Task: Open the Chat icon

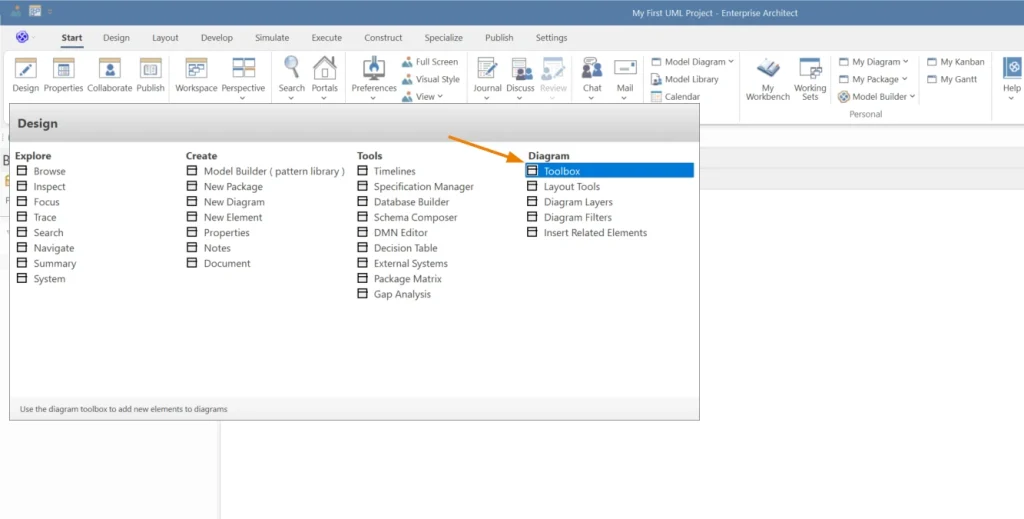Action: pyautogui.click(x=592, y=73)
